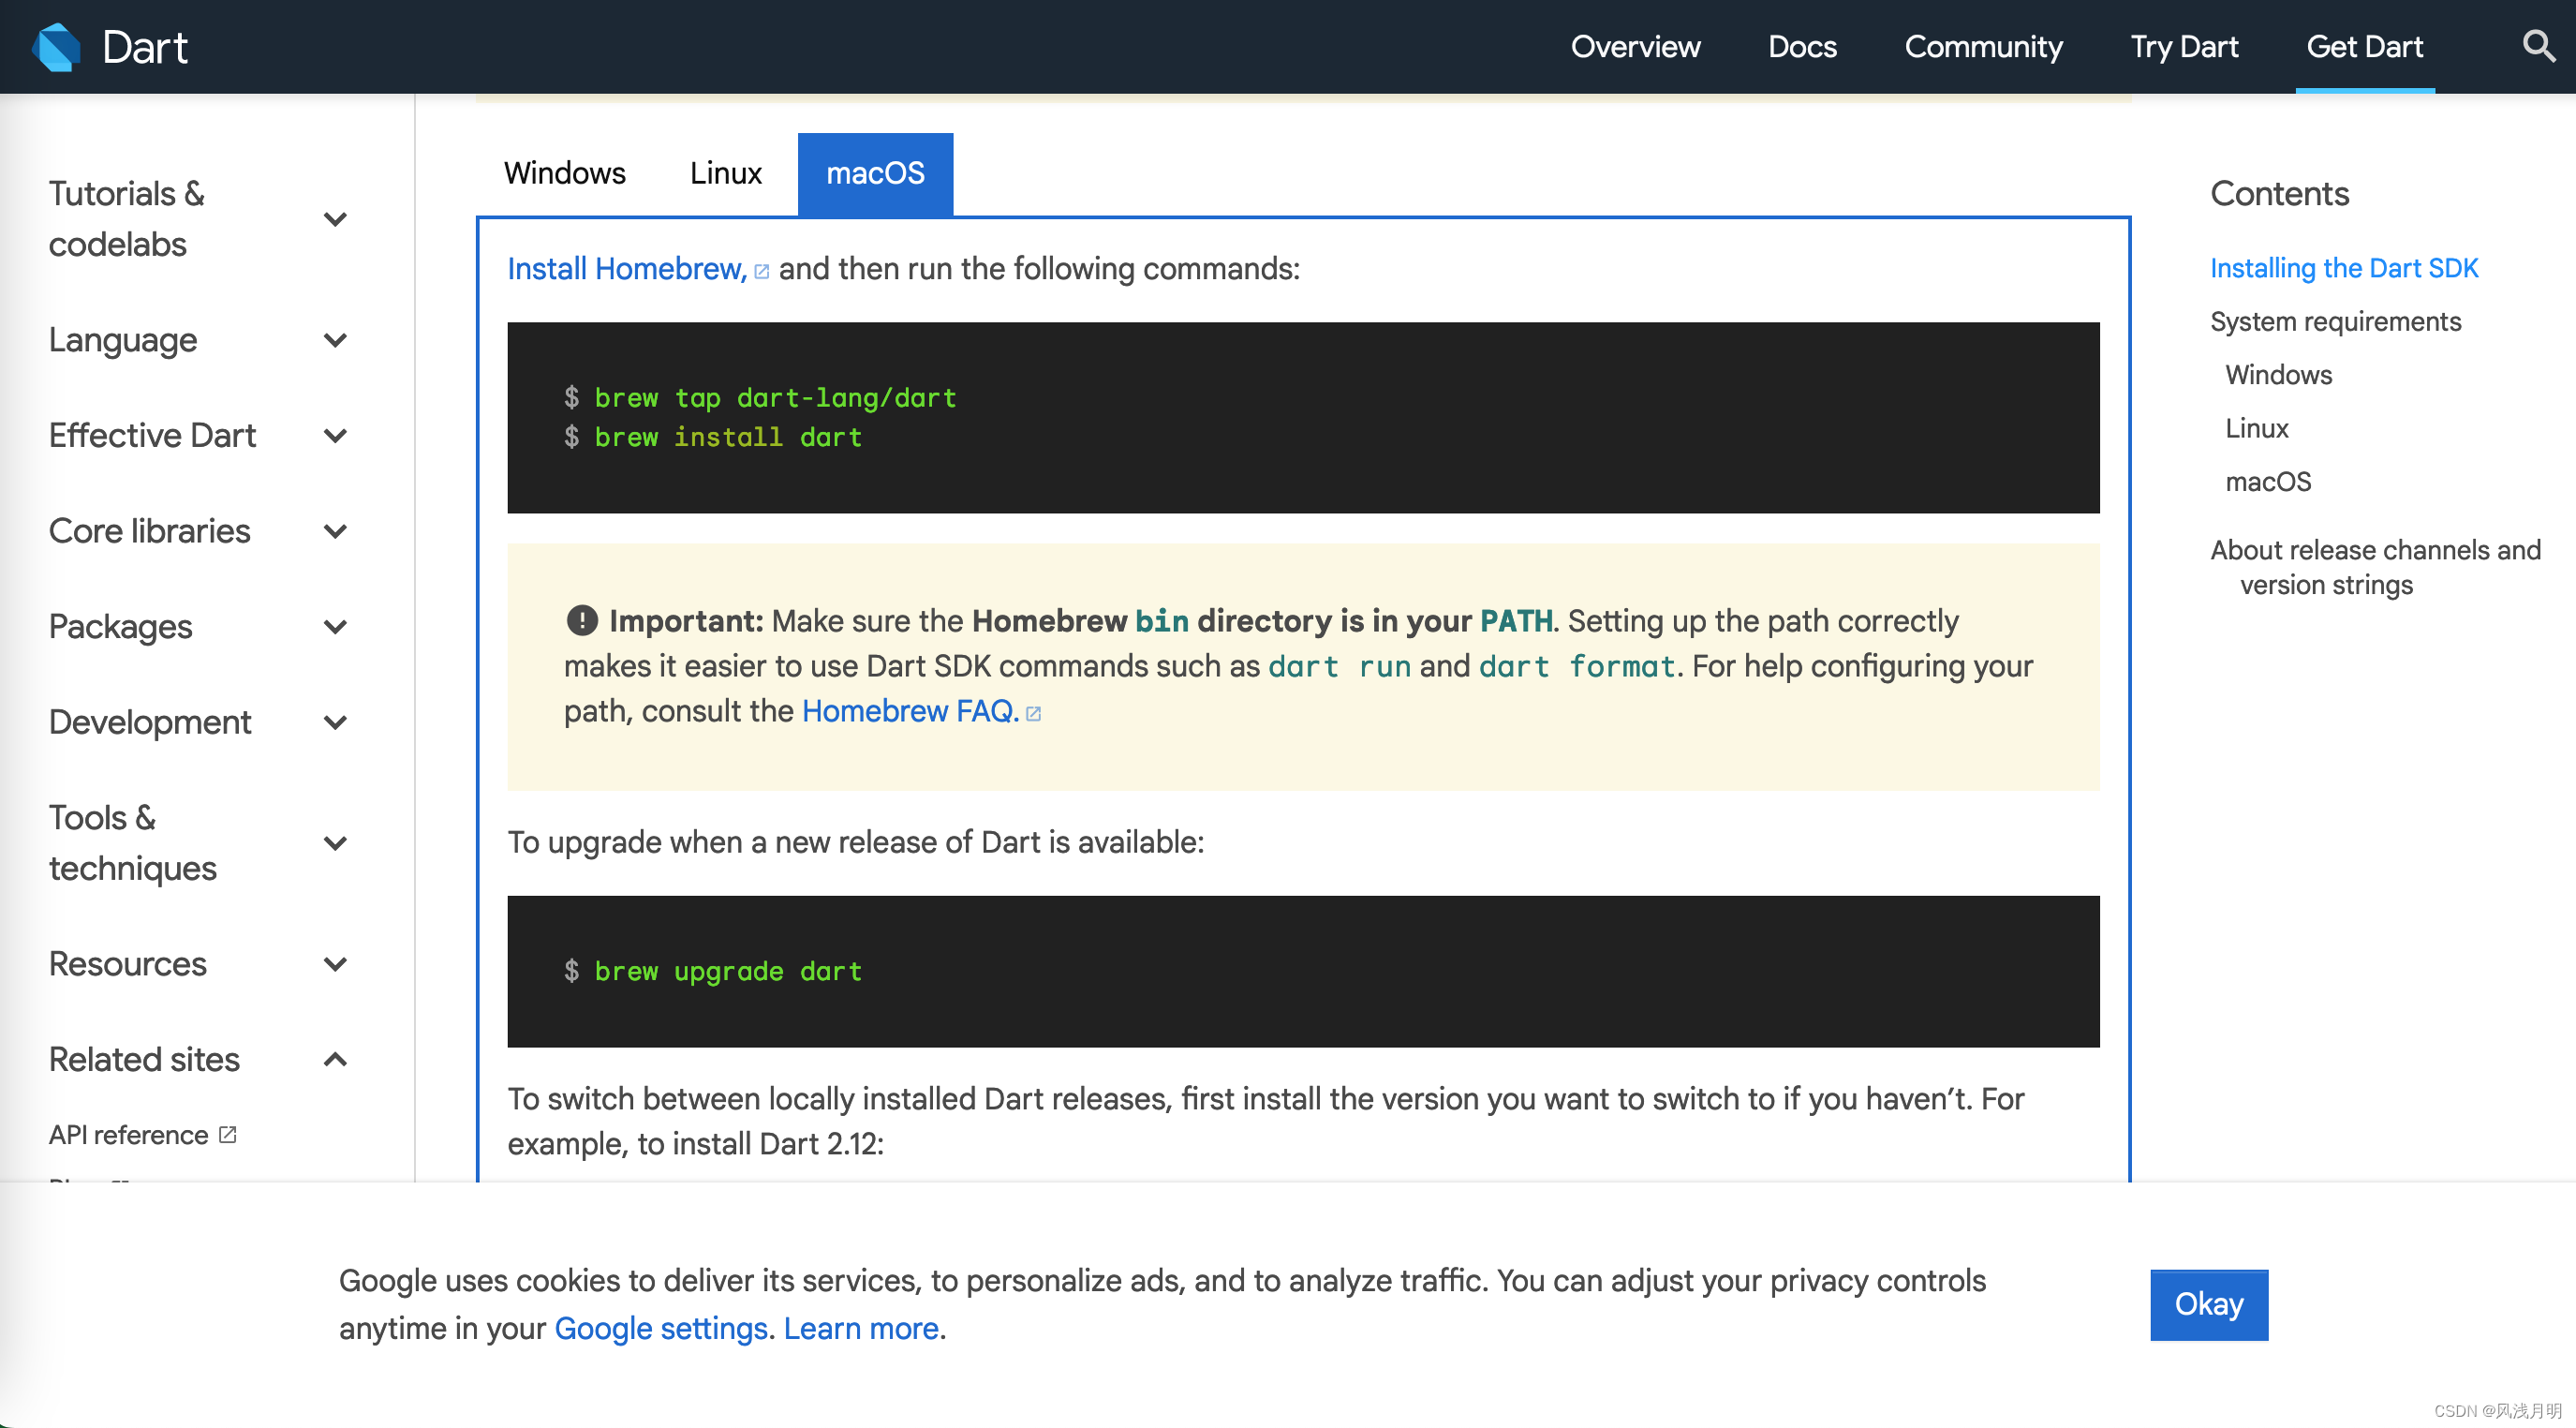The height and width of the screenshot is (1428, 2576).
Task: Go to System requirements in Contents
Action: (2335, 322)
